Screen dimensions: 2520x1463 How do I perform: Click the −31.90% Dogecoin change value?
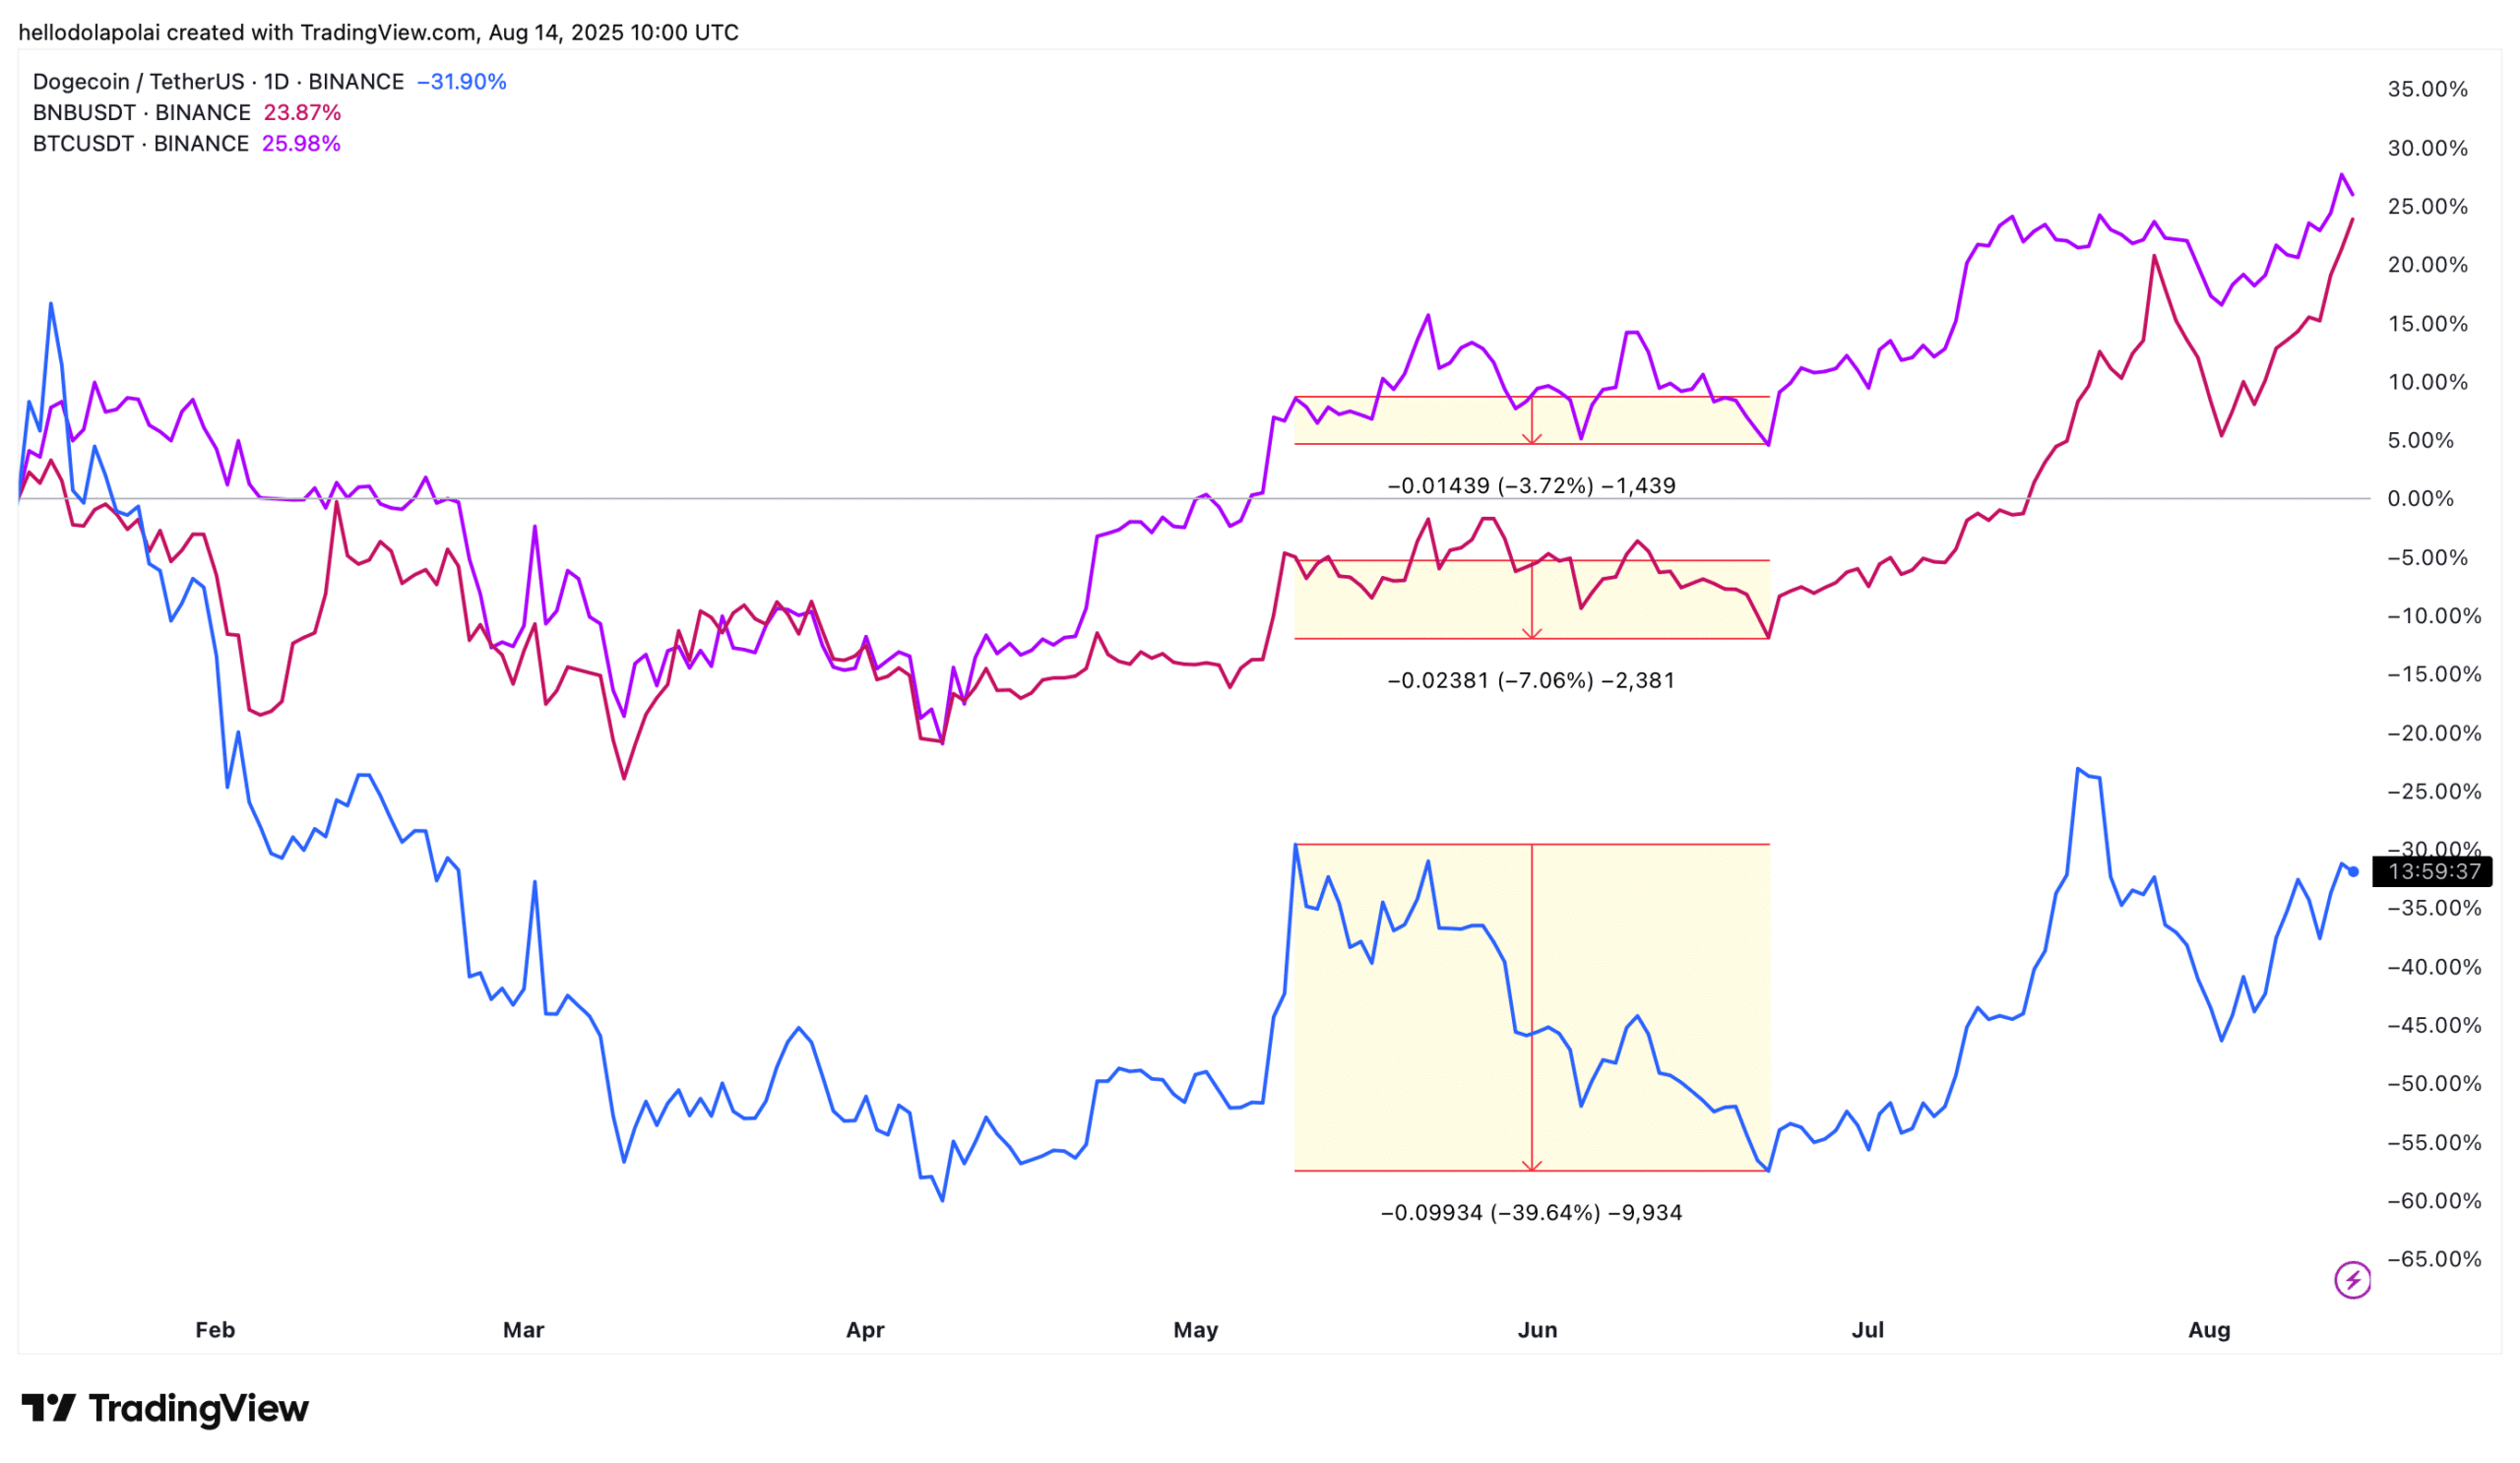461,82
